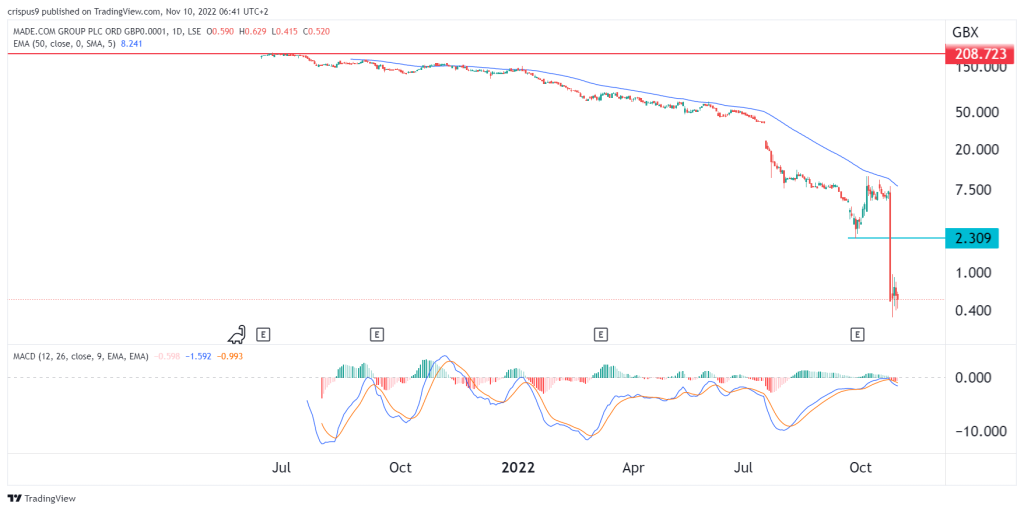The width and height of the screenshot is (1024, 511).
Task: Click the GBX currency label
Action: point(965,31)
